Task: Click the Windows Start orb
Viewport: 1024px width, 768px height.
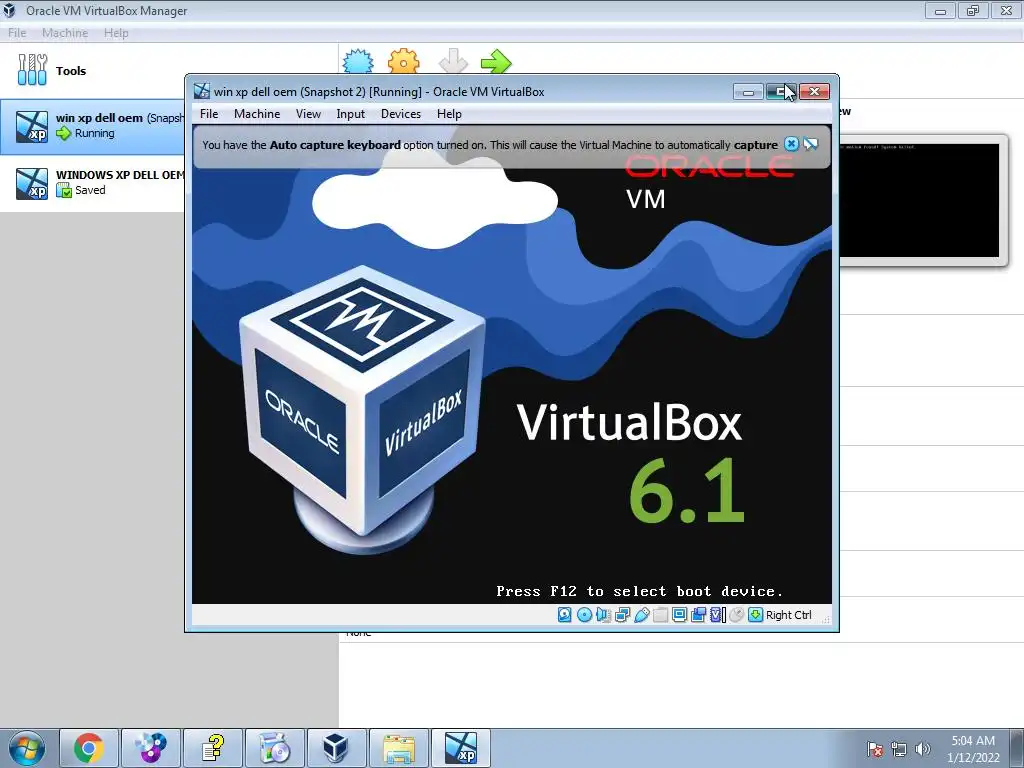Action: (x=27, y=748)
